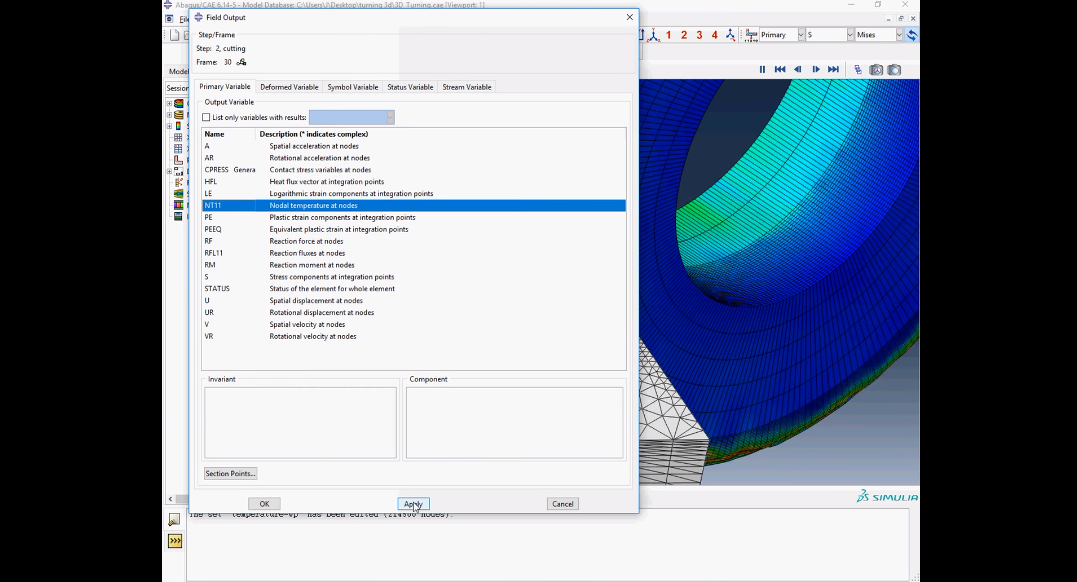Switch to the Symbol Variable tab
The width and height of the screenshot is (1077, 582).
pos(352,87)
